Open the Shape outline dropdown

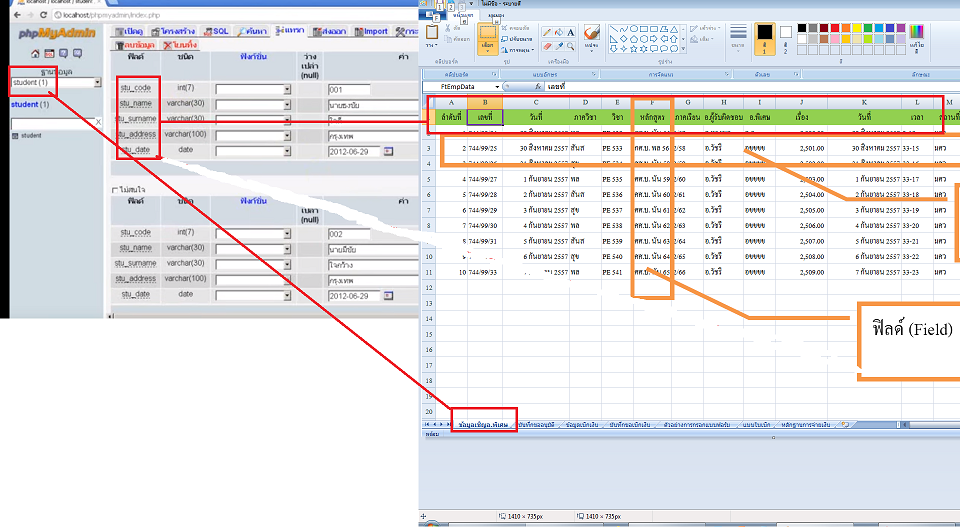pyautogui.click(x=705, y=29)
